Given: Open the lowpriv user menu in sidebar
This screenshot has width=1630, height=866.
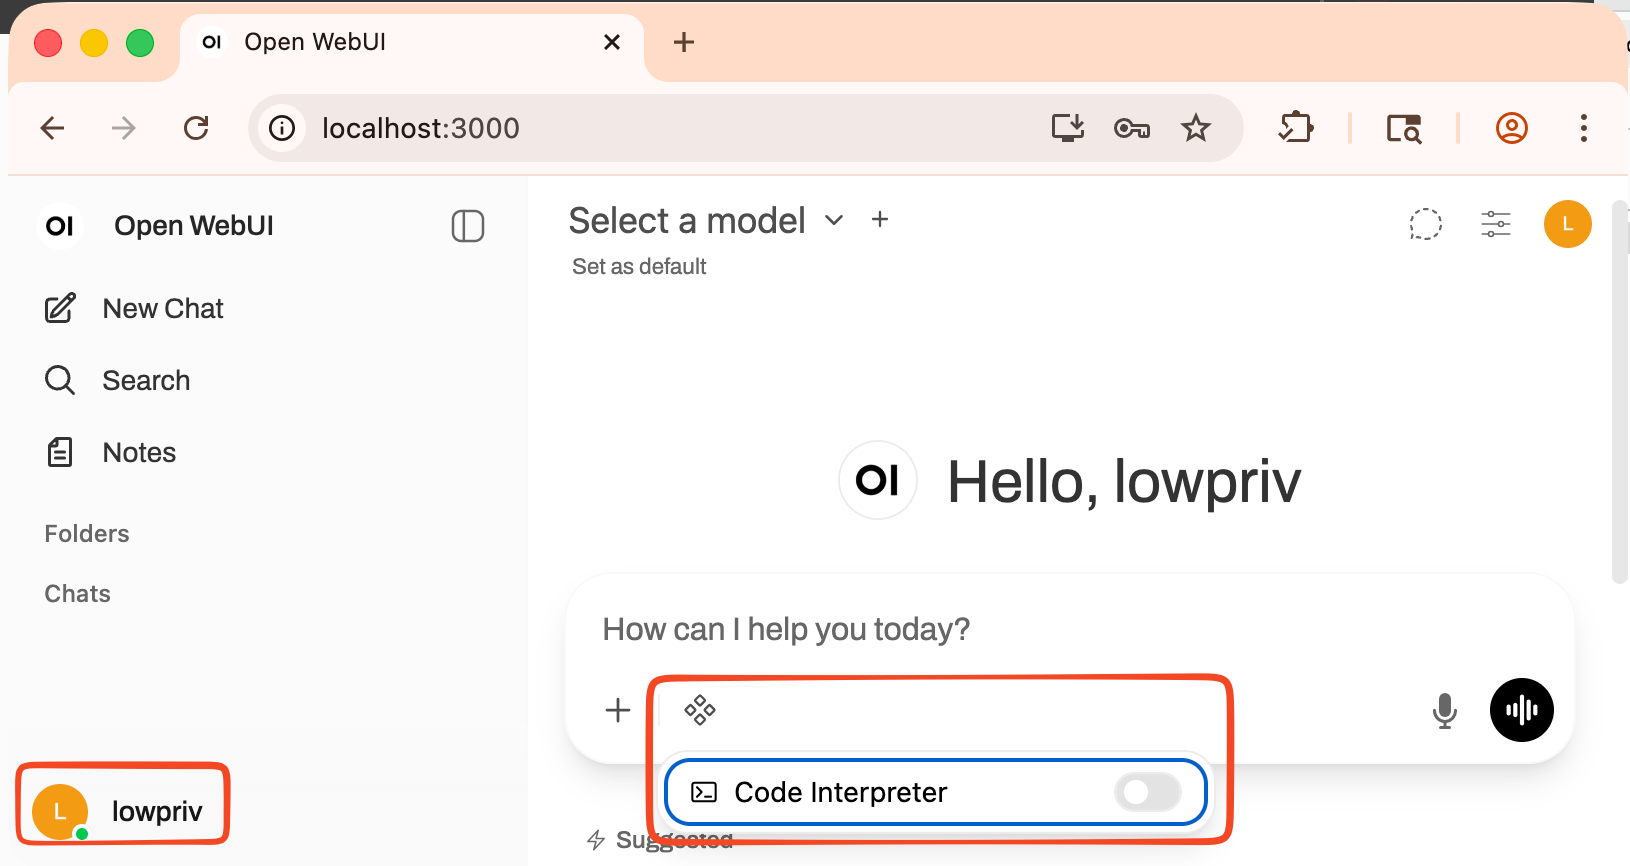Looking at the screenshot, I should [124, 810].
